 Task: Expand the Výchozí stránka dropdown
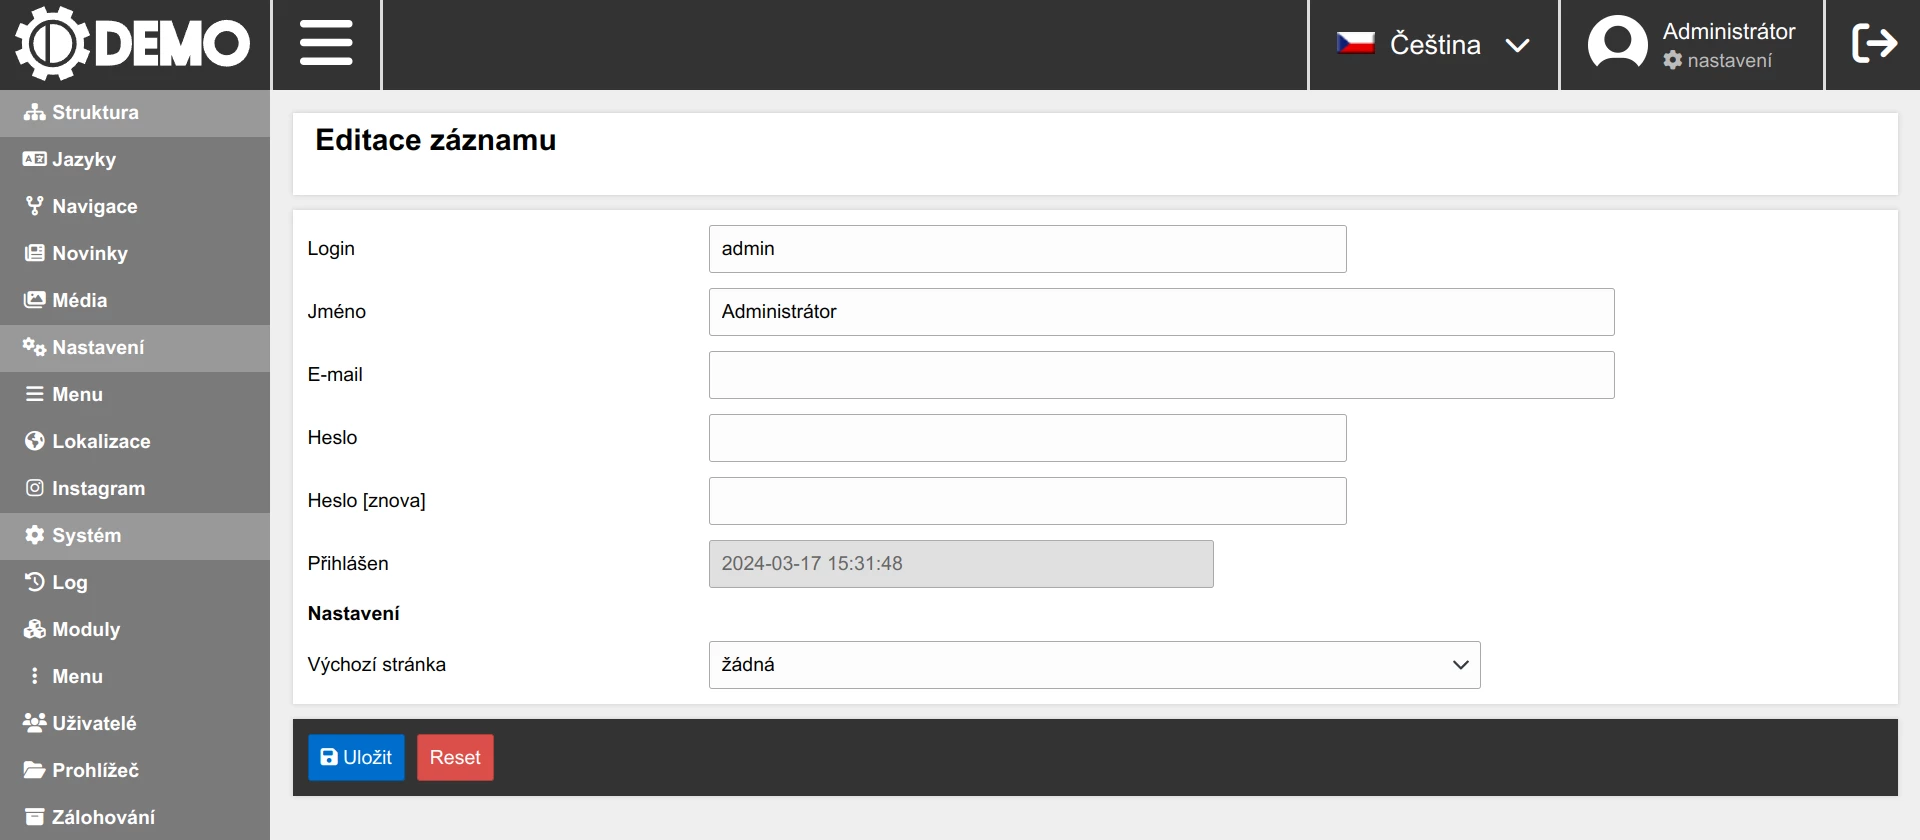1094,665
